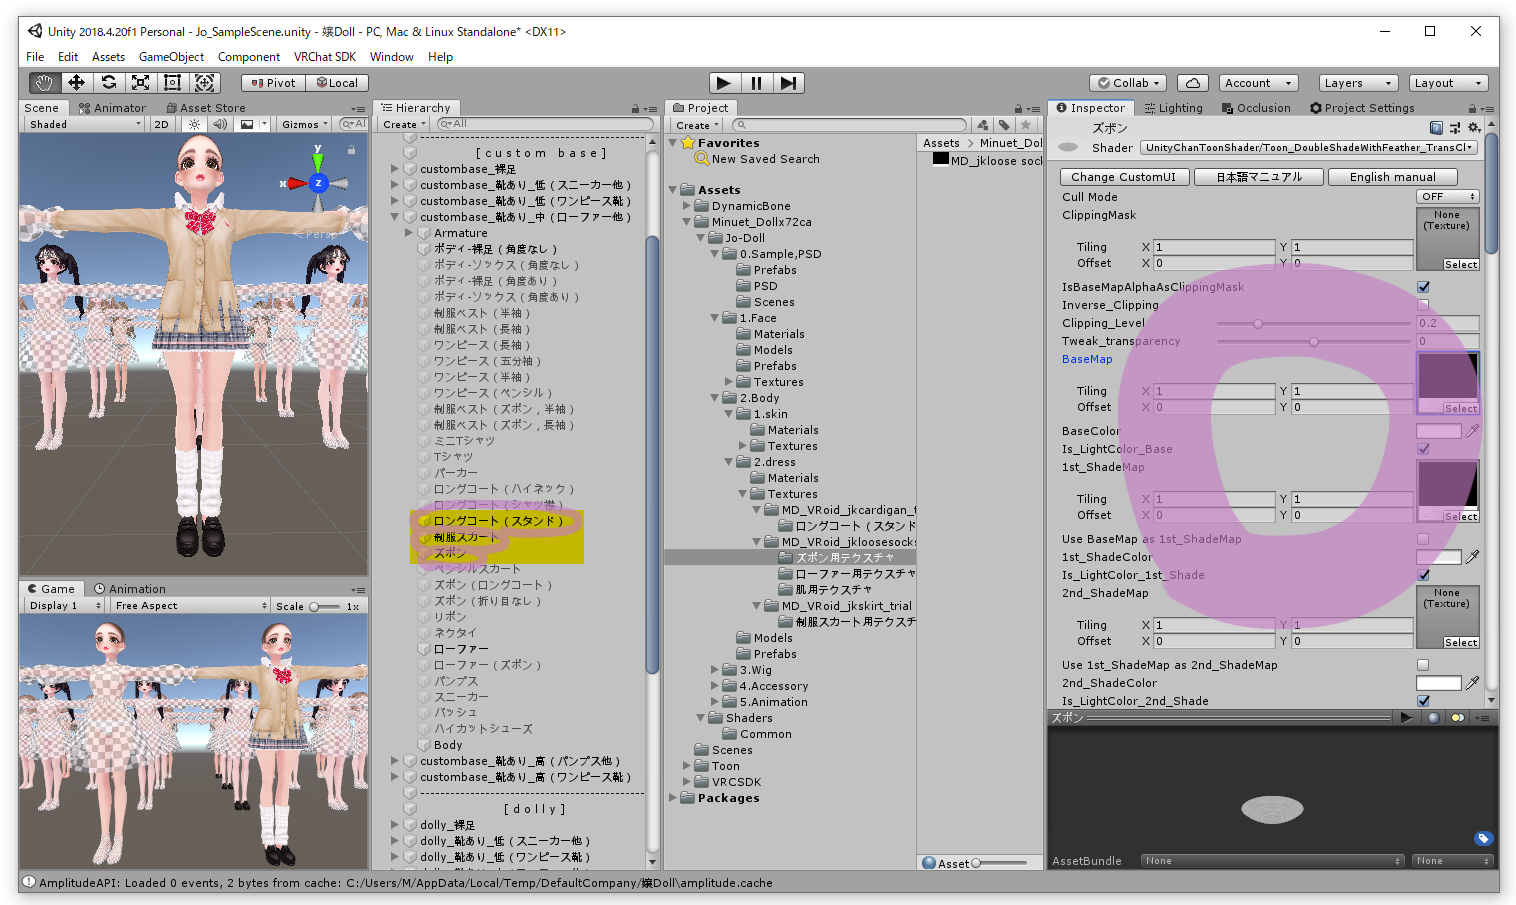This screenshot has width=1516, height=905.
Task: Open the BaseColor color swatch
Action: 1438,431
